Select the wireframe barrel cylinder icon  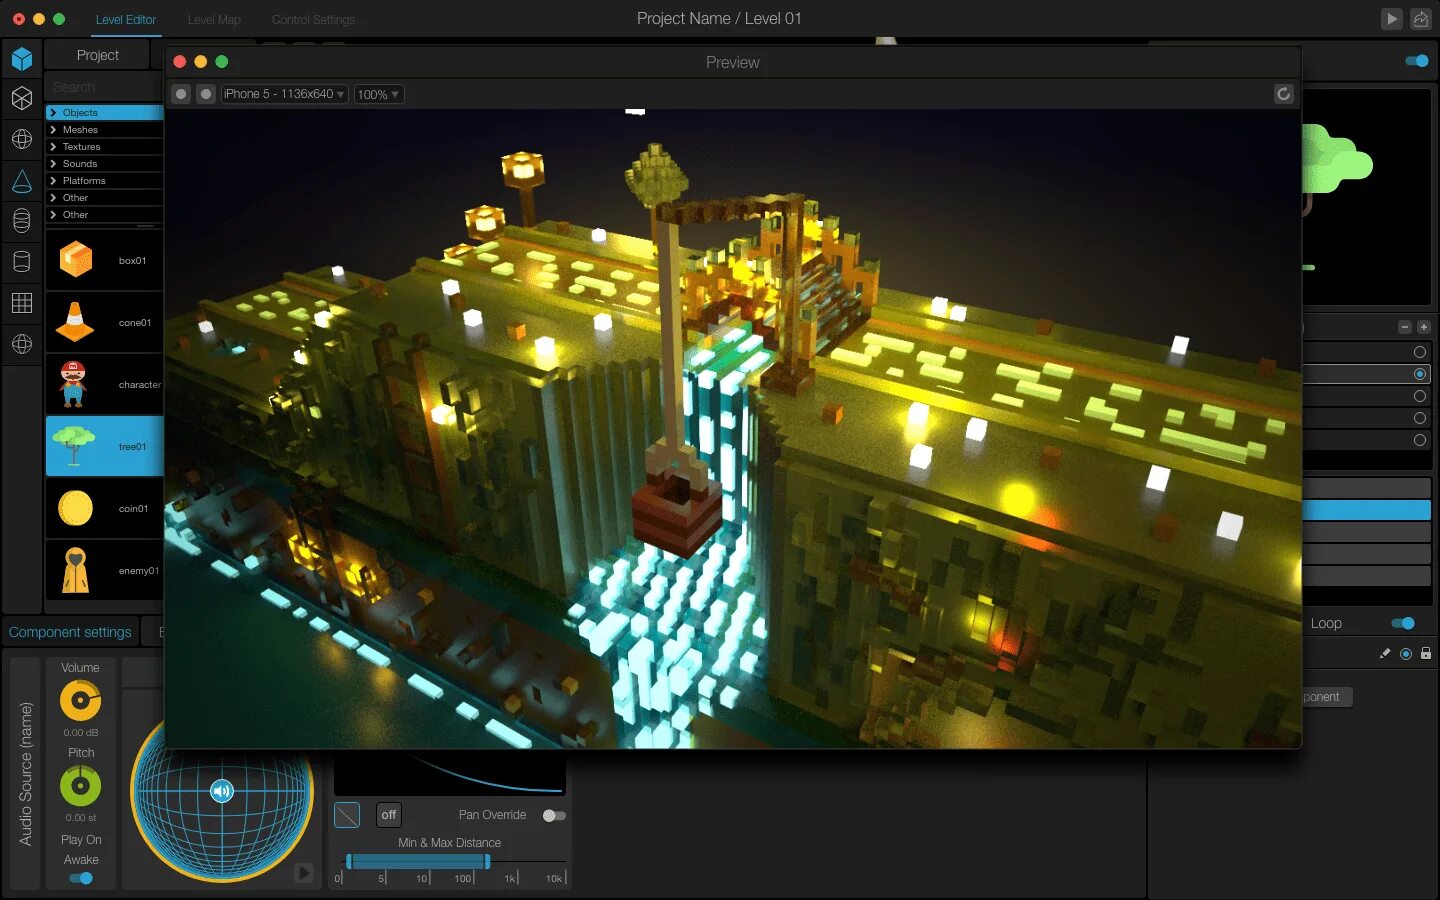pyautogui.click(x=21, y=221)
